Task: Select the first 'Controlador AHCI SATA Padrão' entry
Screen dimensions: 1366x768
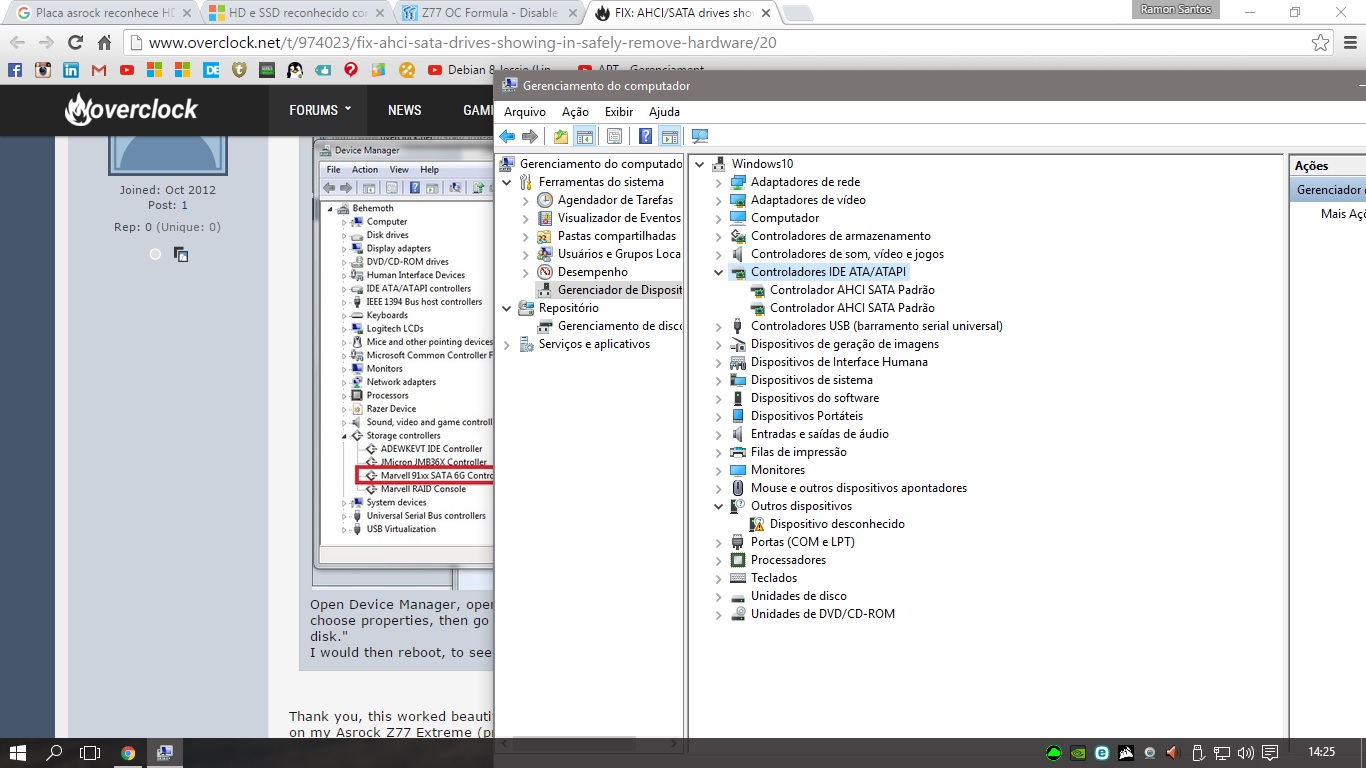Action: tap(852, 290)
